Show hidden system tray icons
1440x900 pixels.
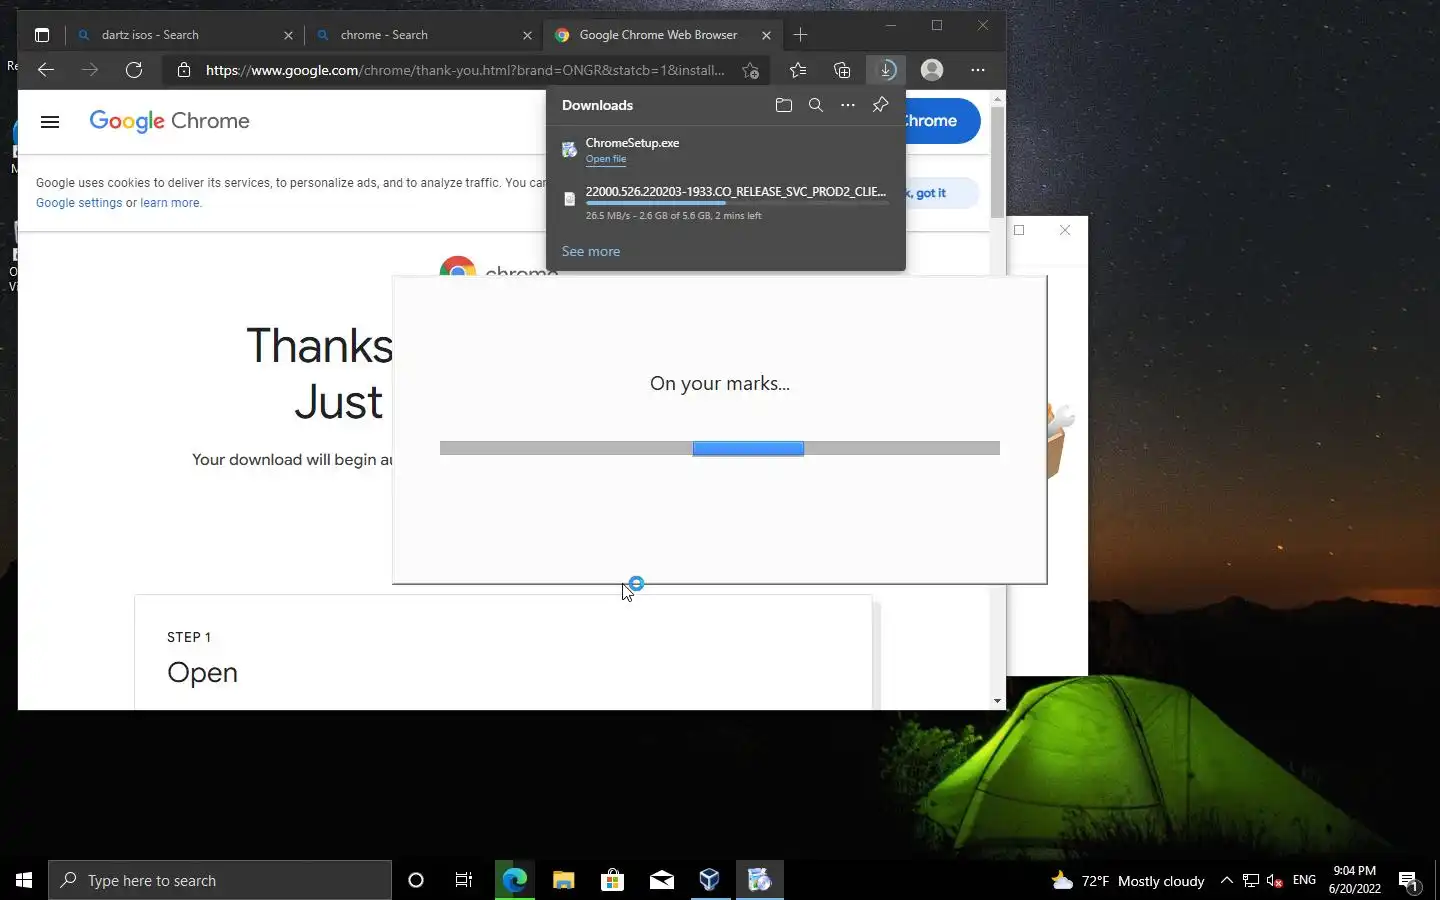click(1226, 881)
